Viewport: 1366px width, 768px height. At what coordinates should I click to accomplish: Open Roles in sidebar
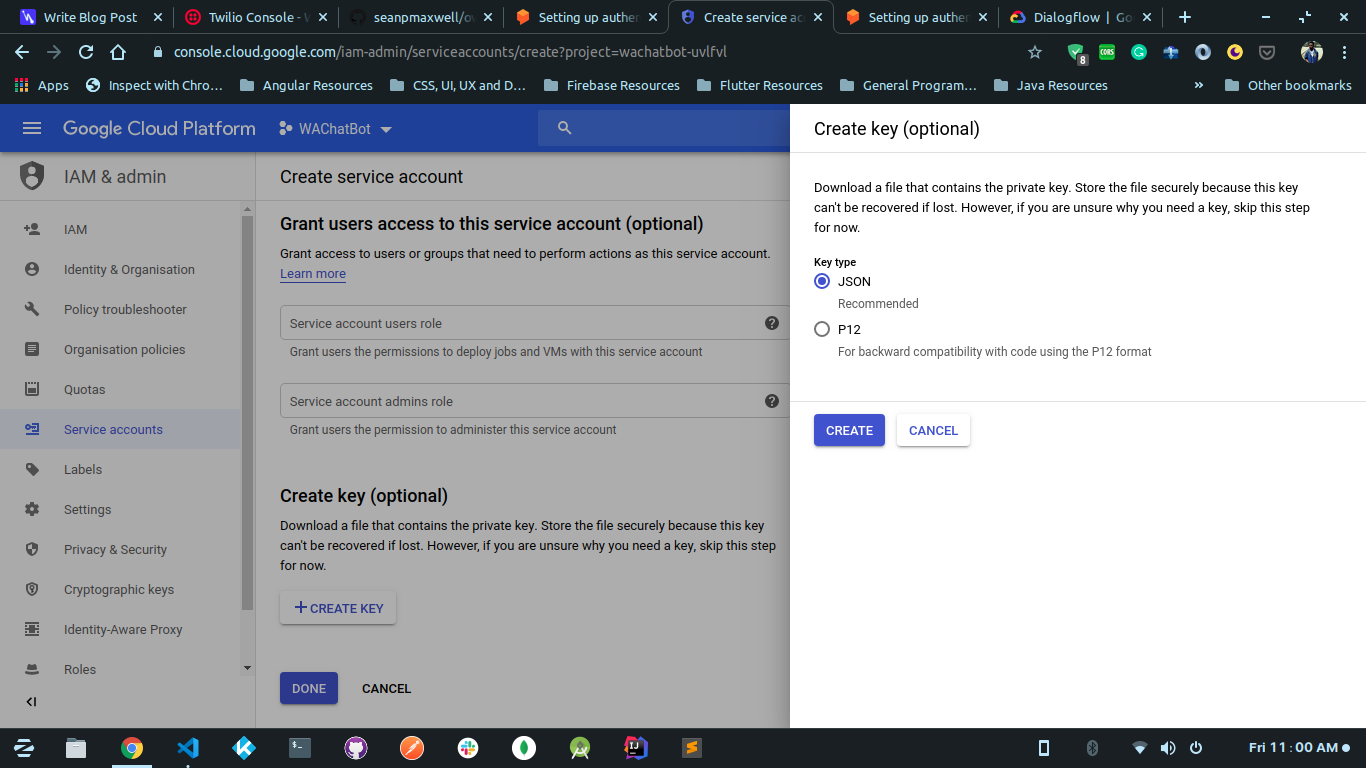coord(120,669)
